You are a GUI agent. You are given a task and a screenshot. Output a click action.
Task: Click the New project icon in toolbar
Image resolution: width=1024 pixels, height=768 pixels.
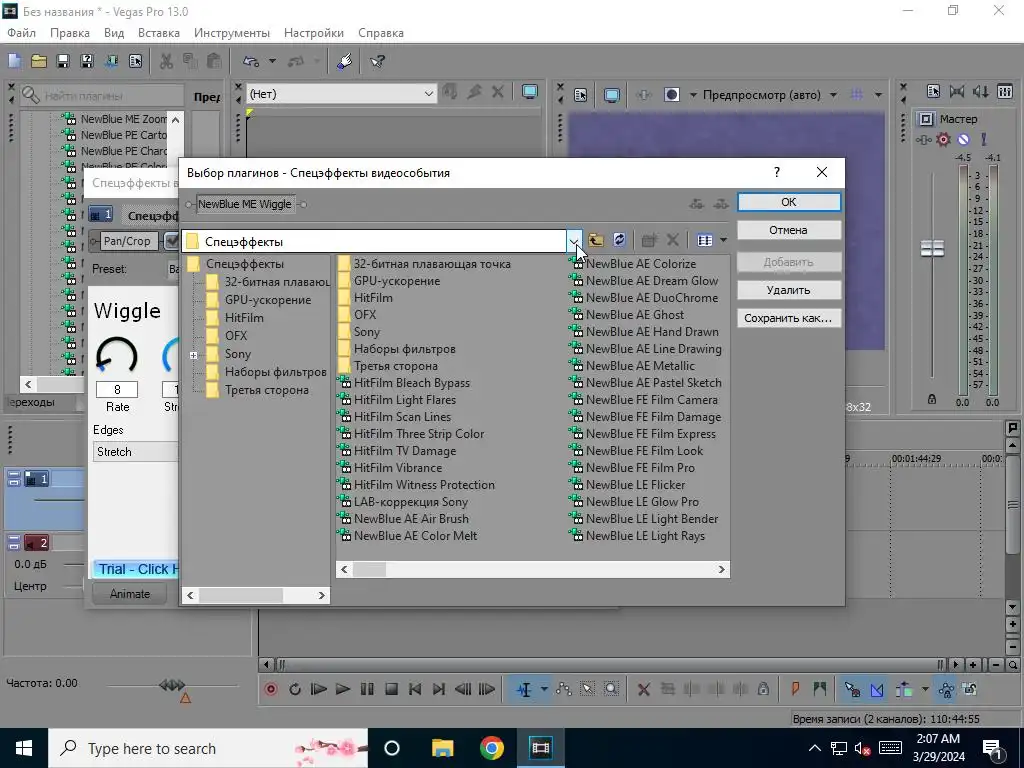pyautogui.click(x=14, y=61)
